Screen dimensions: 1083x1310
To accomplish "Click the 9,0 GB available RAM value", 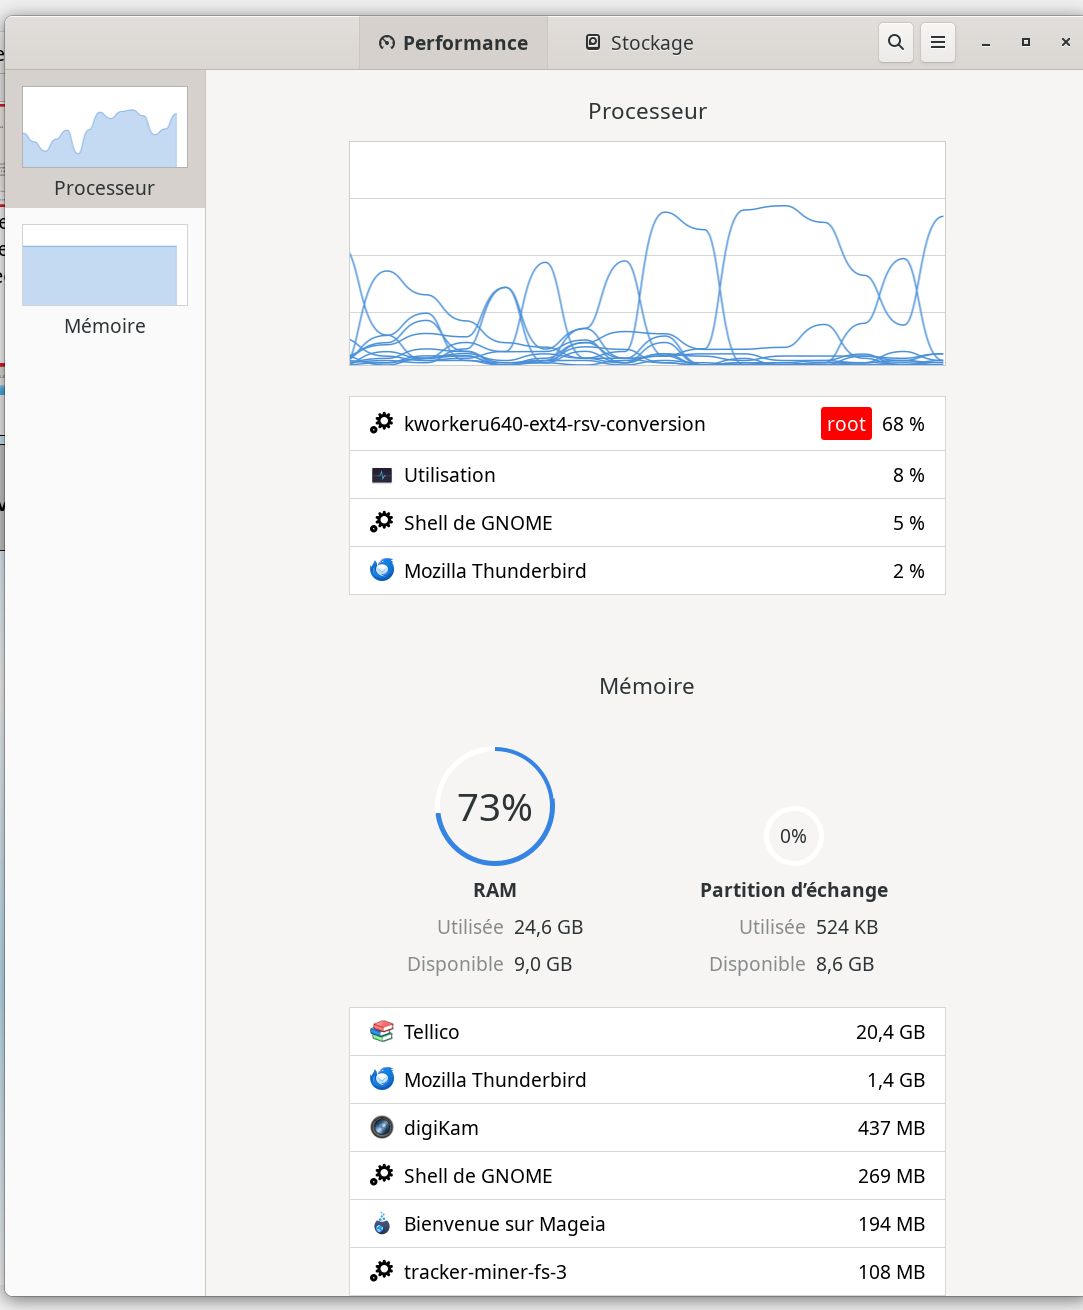I will tap(543, 964).
